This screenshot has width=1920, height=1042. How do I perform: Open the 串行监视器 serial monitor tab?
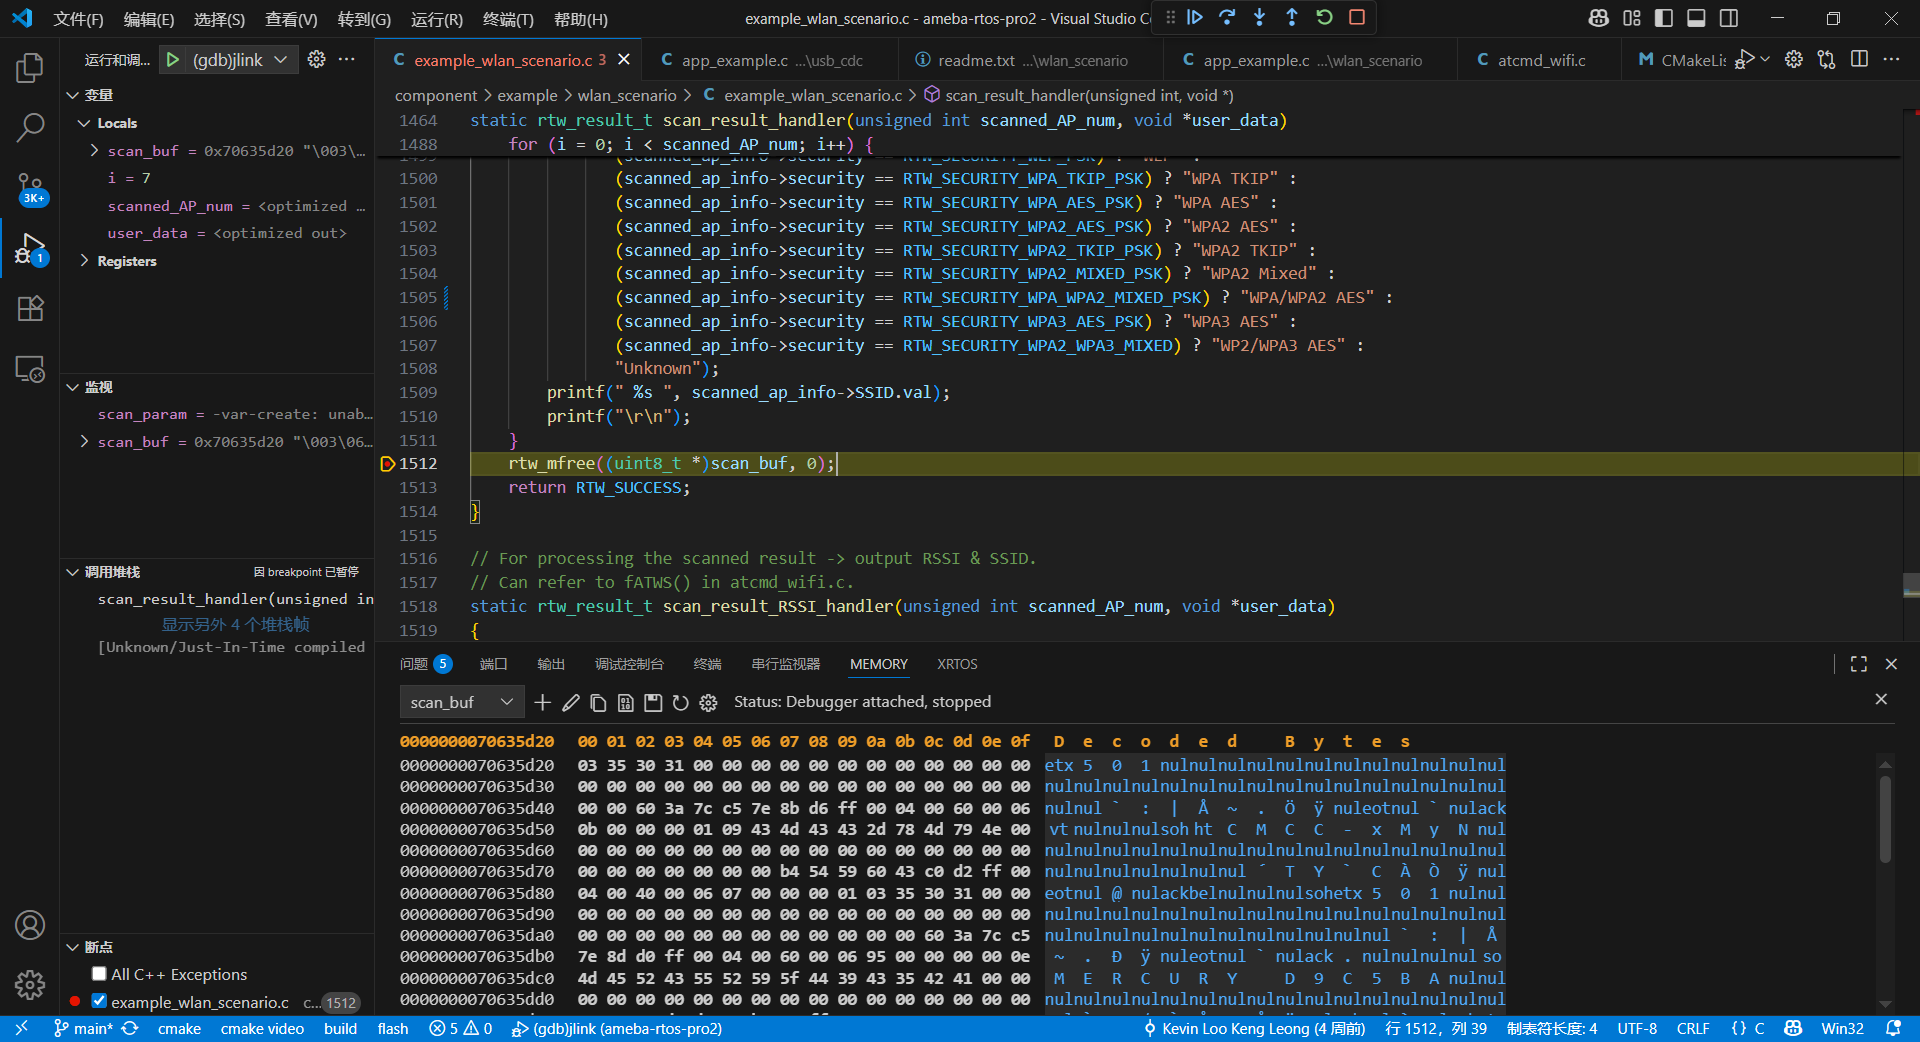785,664
